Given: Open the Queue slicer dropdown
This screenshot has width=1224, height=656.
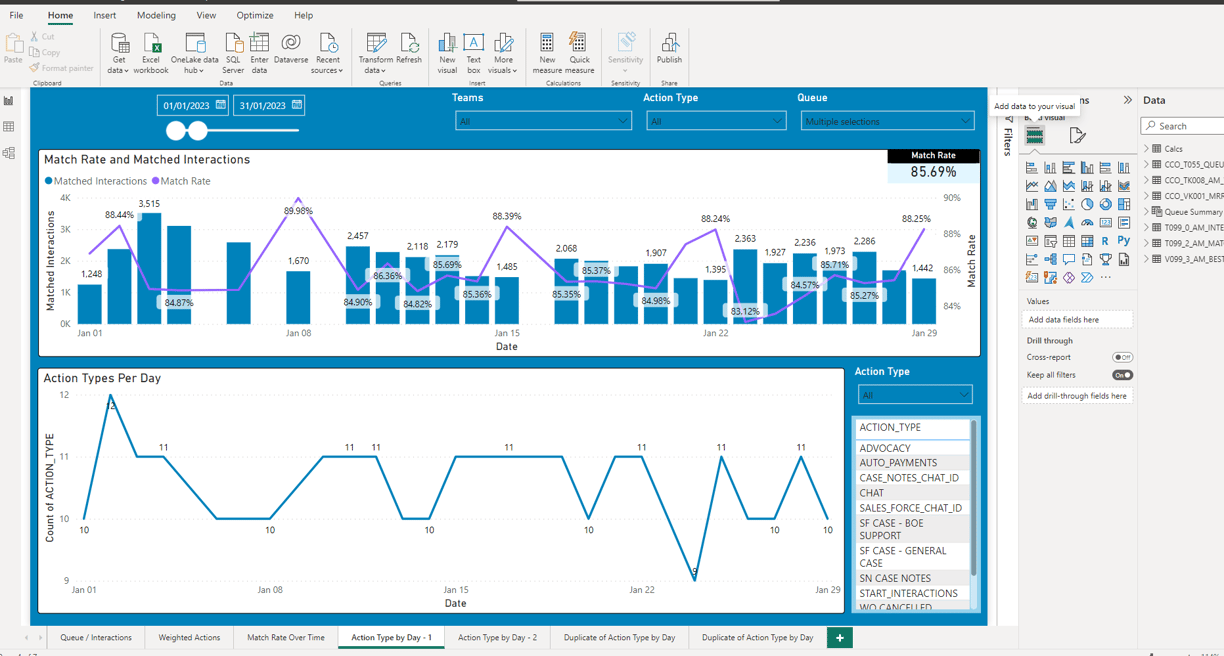Looking at the screenshot, I should [x=887, y=121].
